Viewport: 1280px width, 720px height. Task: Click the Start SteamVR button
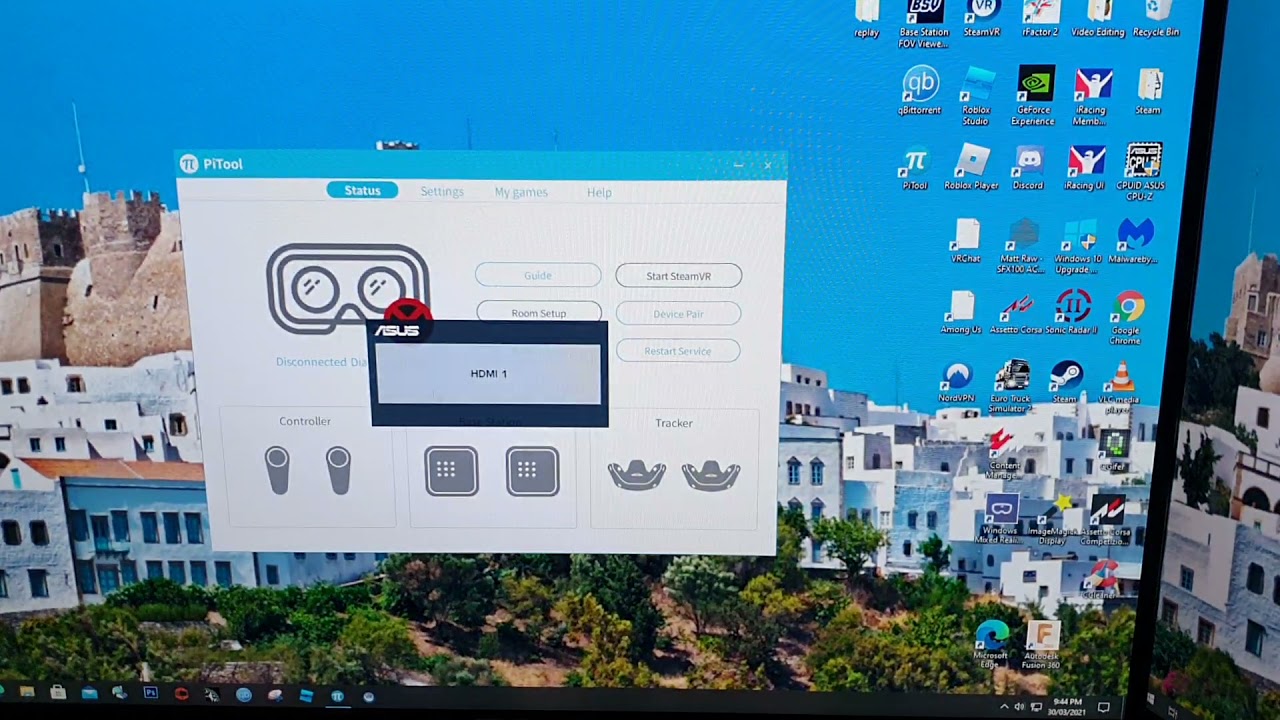(x=678, y=276)
